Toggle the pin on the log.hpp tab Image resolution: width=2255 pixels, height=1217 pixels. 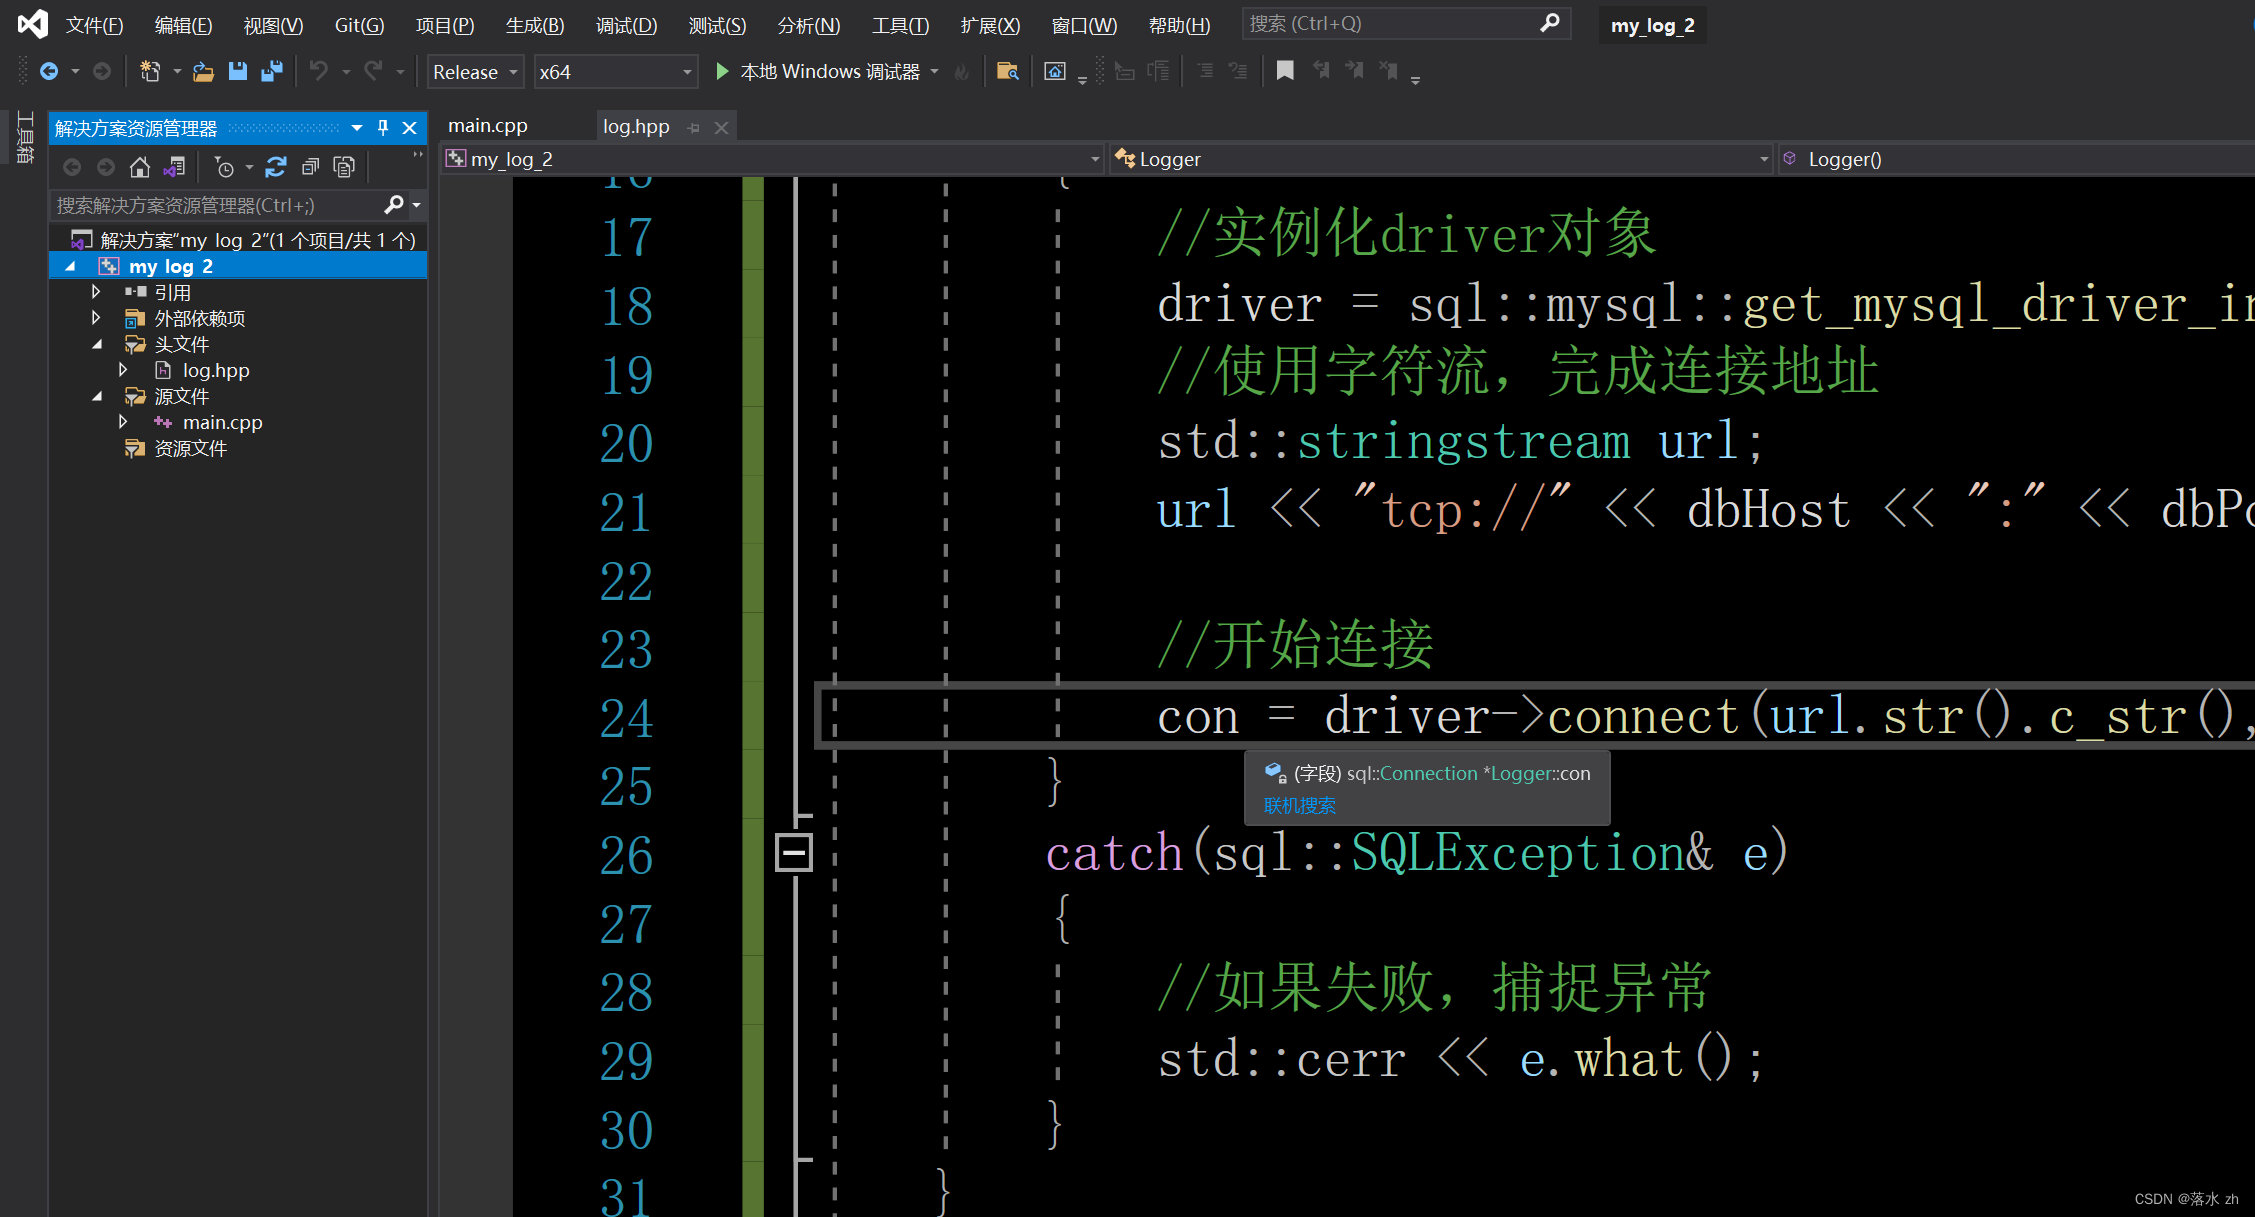click(693, 126)
